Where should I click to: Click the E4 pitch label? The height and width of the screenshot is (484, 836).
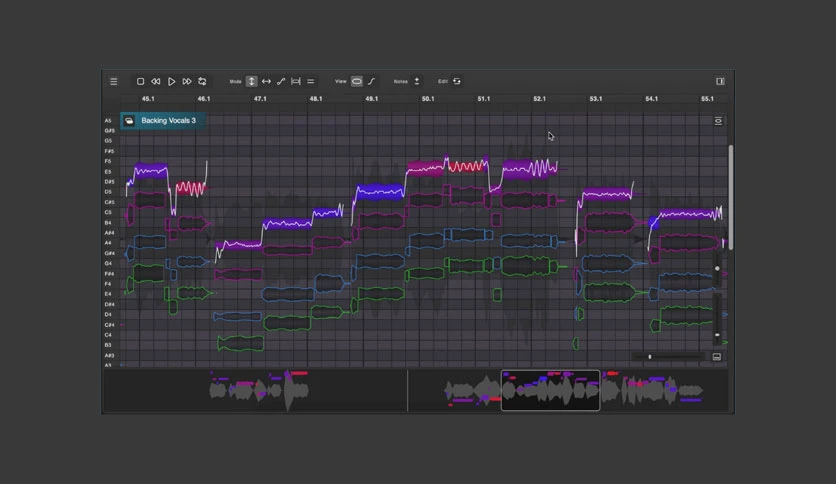108,294
